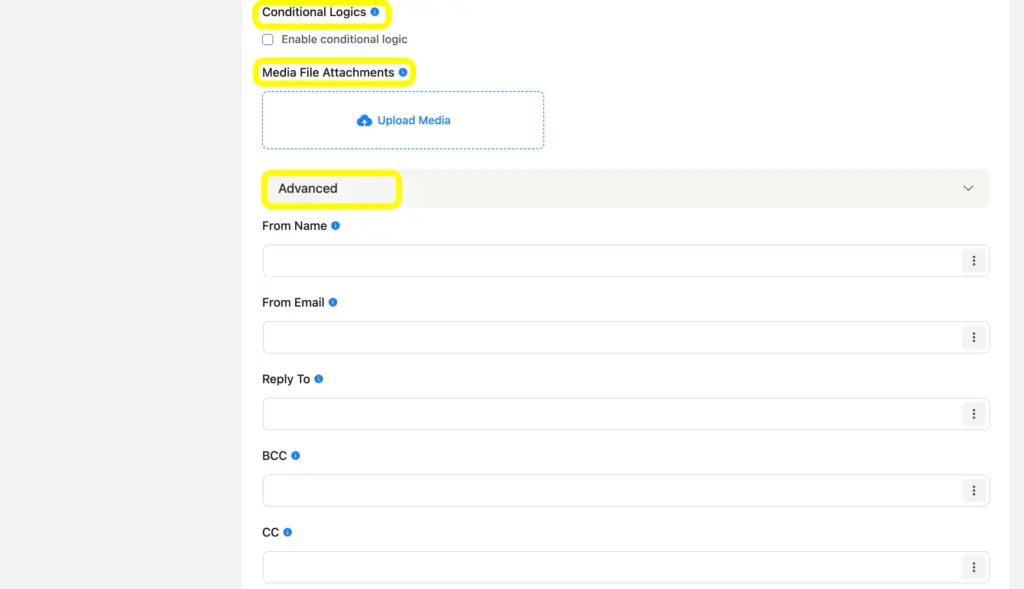Focus the CC input field
Viewport: 1024px width, 589px height.
pos(626,567)
